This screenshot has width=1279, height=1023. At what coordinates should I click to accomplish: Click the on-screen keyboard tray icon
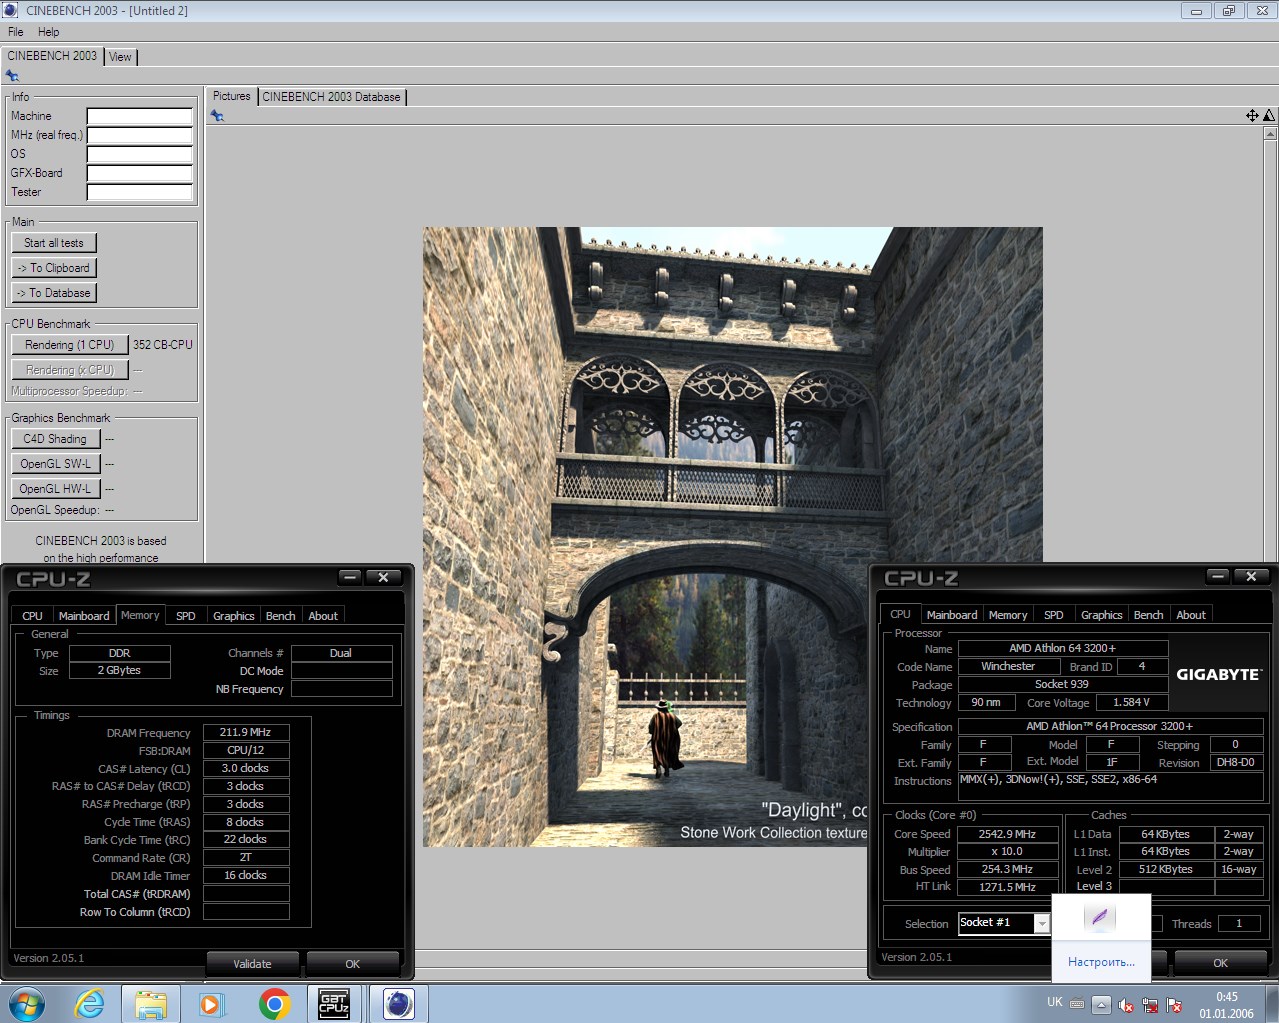pyautogui.click(x=1077, y=1003)
